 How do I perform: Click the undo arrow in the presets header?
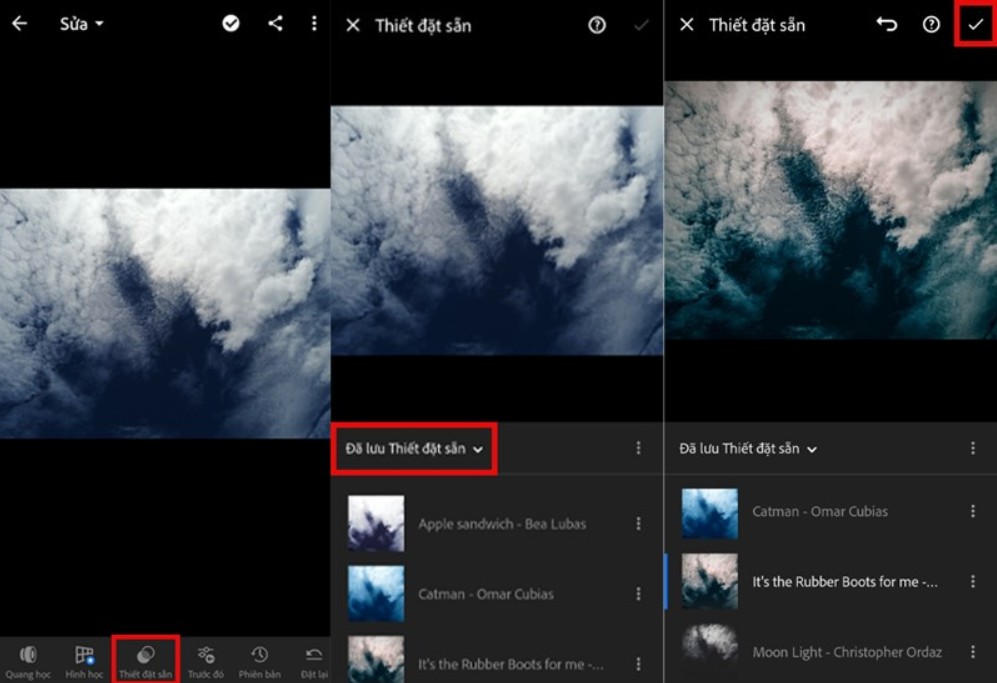pyautogui.click(x=887, y=24)
